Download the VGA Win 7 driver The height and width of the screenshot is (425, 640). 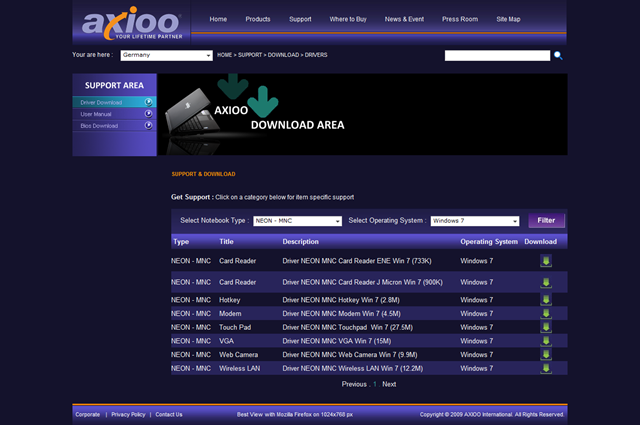546,341
